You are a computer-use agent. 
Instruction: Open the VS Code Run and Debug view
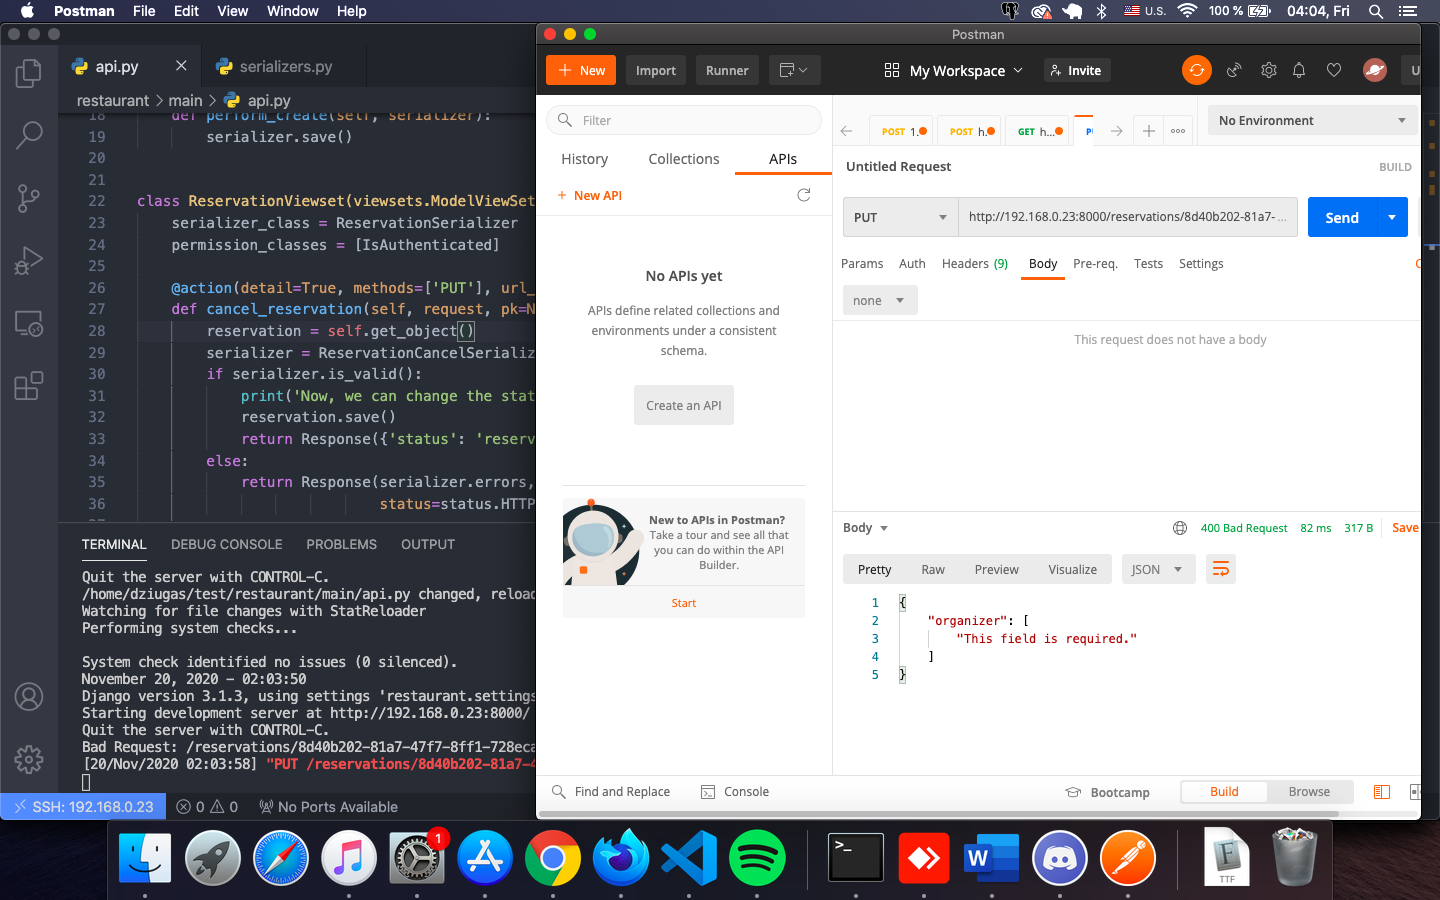point(29,261)
